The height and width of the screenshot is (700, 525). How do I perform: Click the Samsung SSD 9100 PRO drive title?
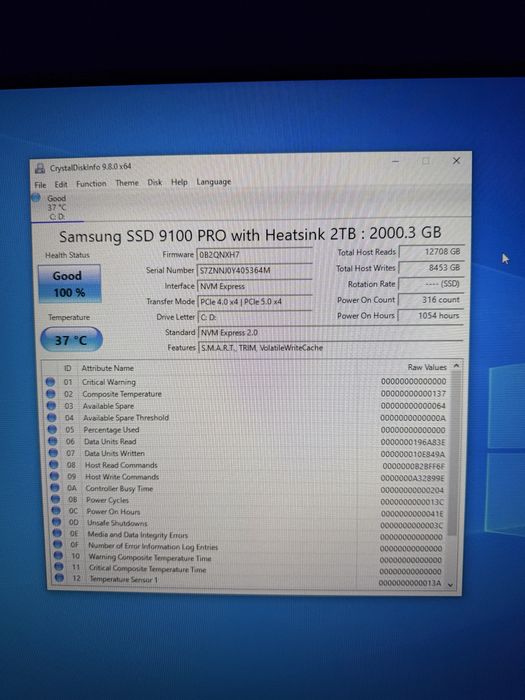pyautogui.click(x=250, y=234)
